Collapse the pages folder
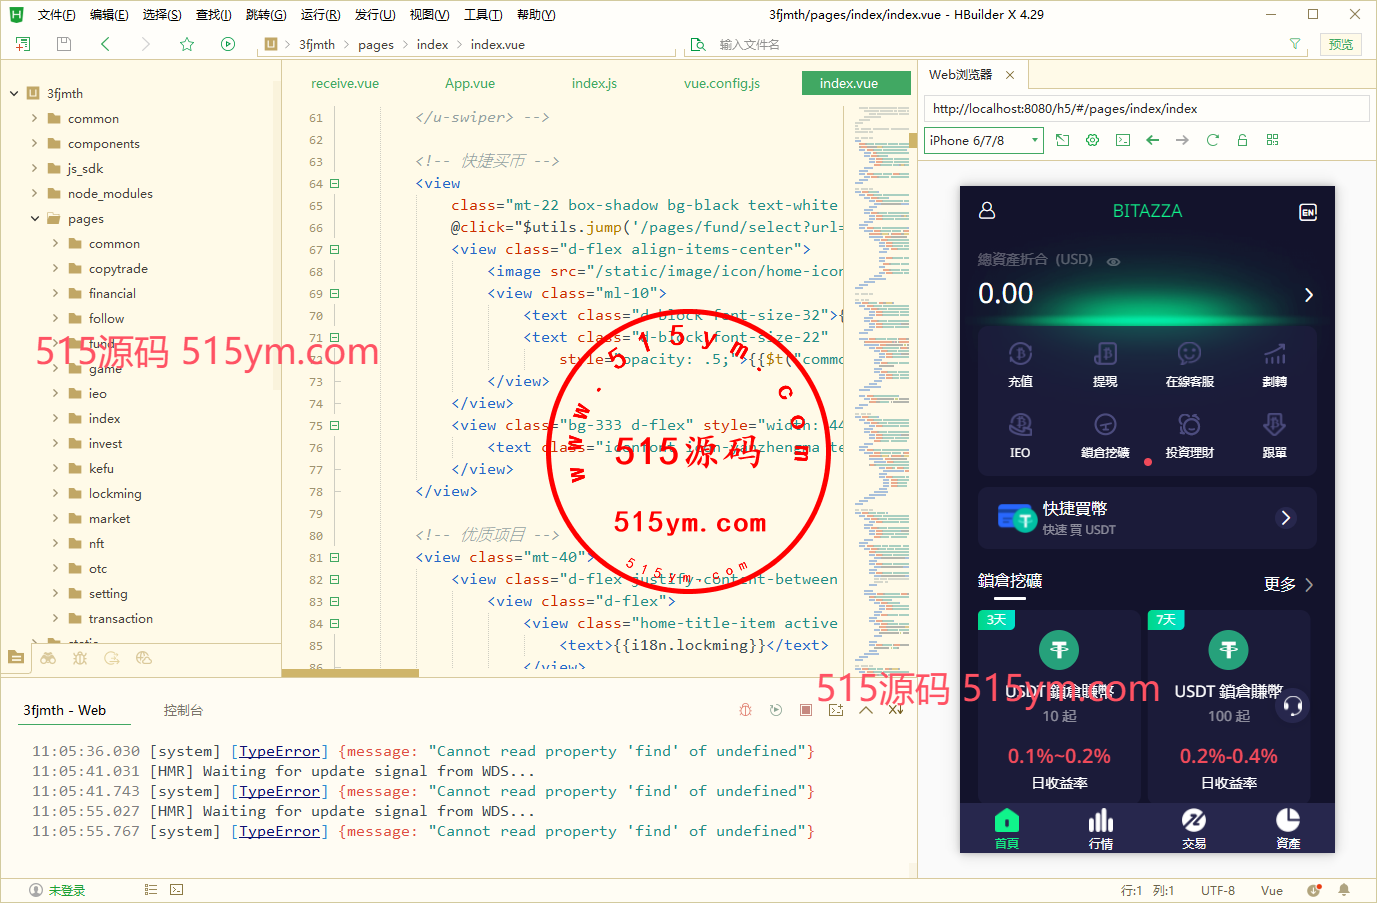This screenshot has height=903, width=1377. 35,219
